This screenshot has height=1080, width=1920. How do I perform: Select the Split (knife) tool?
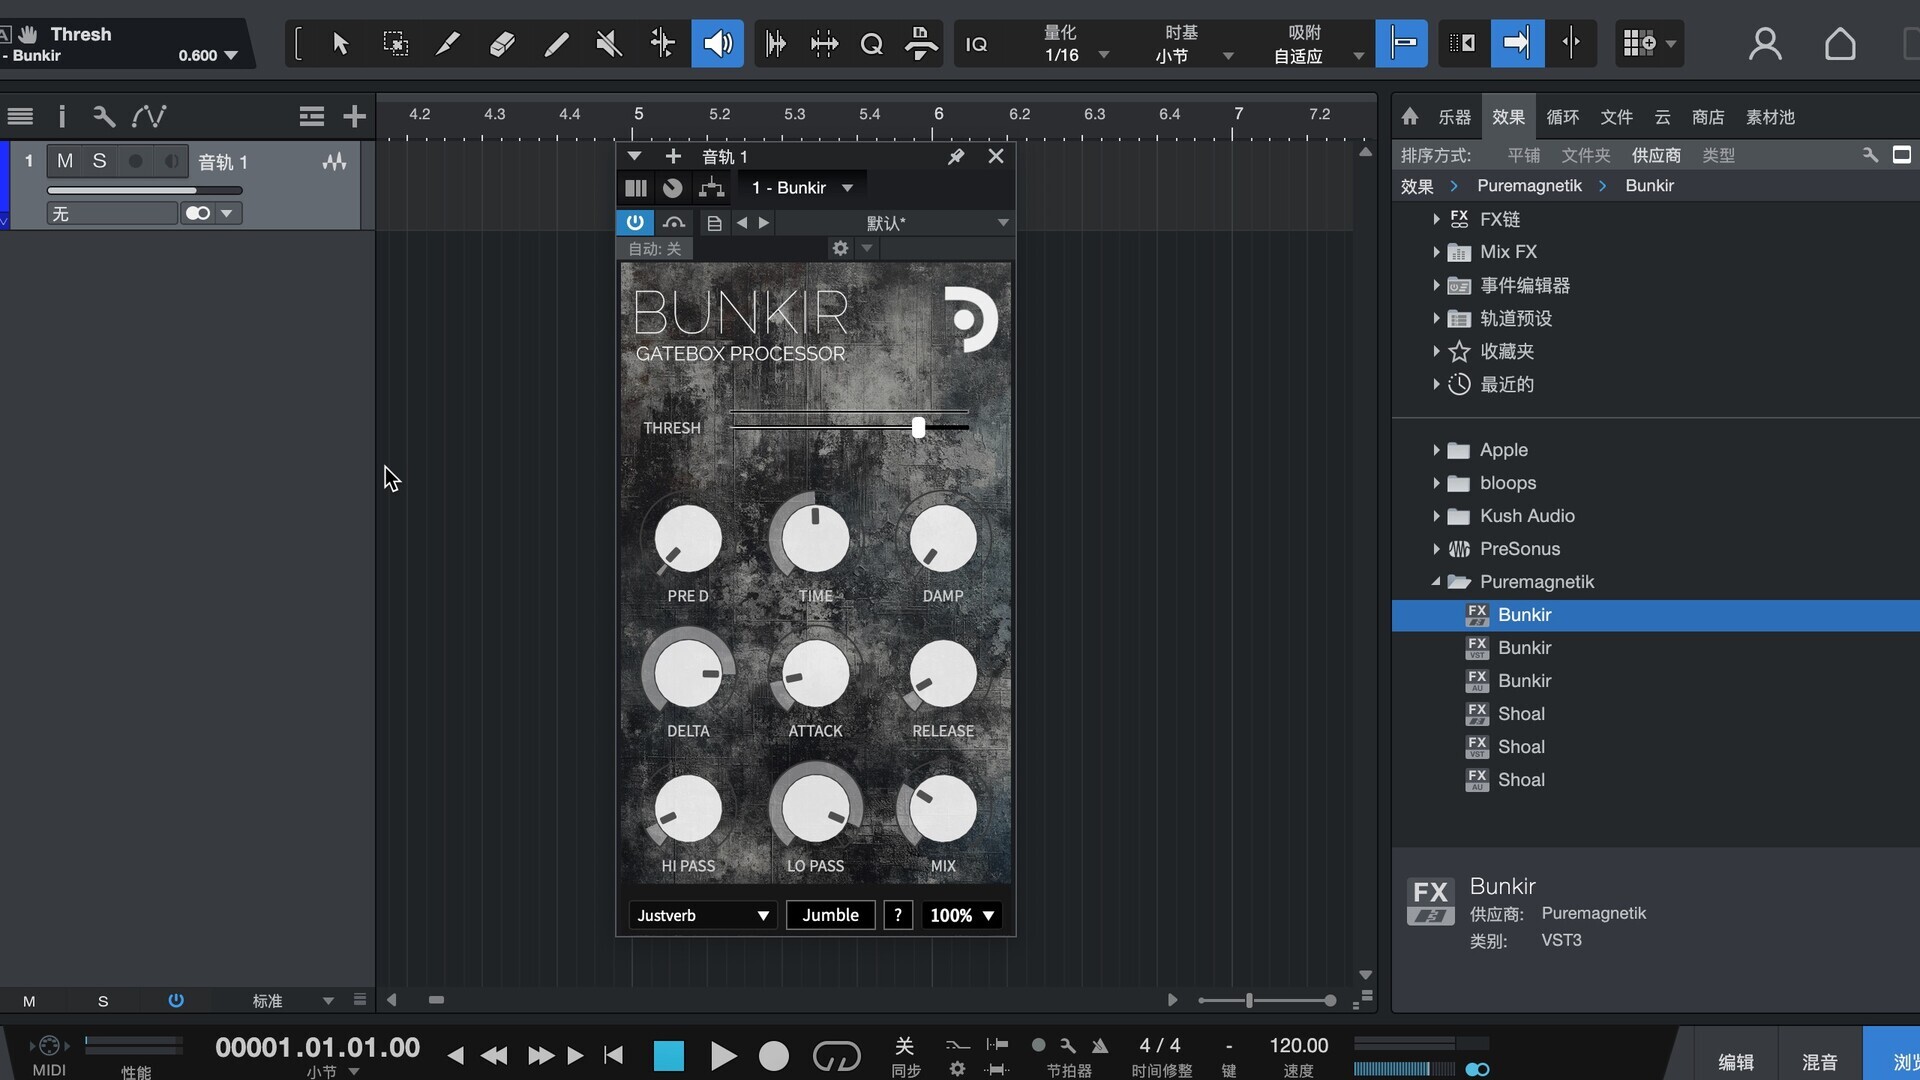coord(448,43)
